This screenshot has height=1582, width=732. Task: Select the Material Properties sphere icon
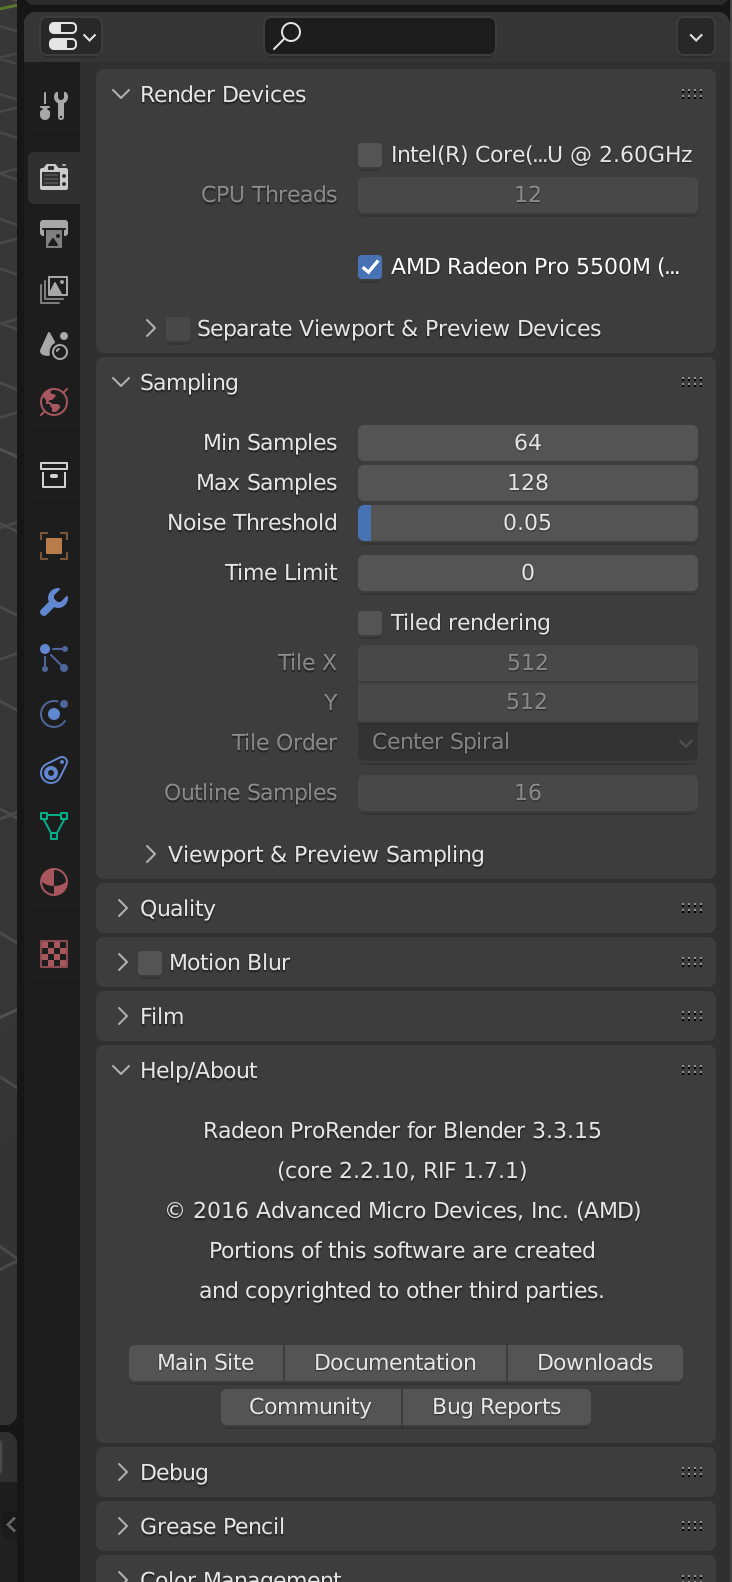coord(53,881)
